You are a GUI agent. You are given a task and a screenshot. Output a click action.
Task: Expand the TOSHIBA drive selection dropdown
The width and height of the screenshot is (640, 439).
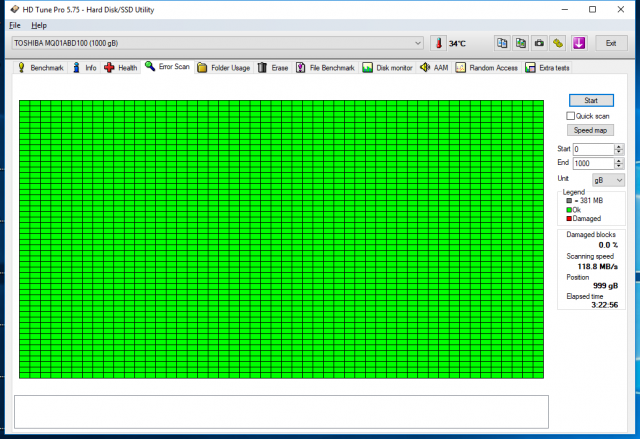click(418, 43)
